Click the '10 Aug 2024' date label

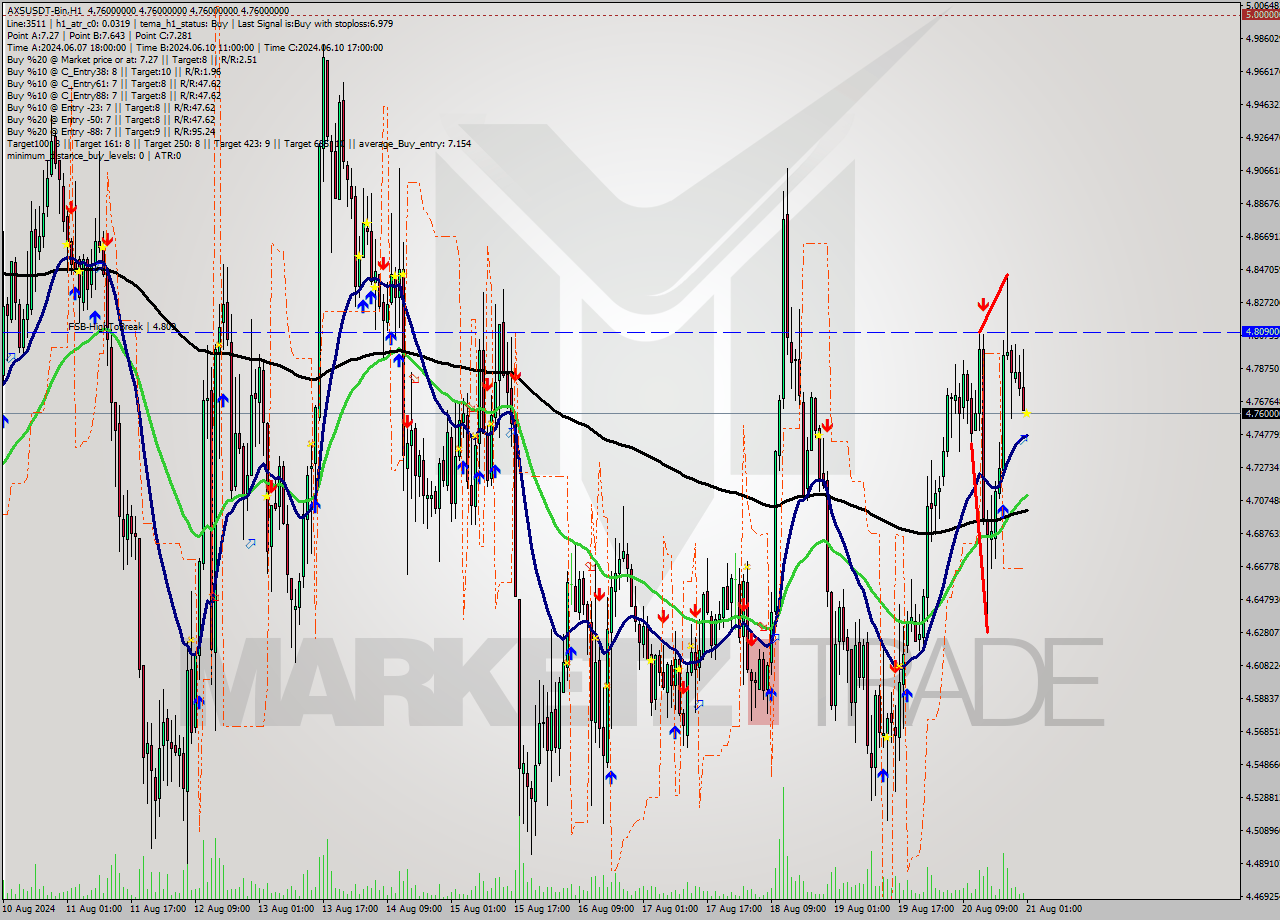click(30, 909)
